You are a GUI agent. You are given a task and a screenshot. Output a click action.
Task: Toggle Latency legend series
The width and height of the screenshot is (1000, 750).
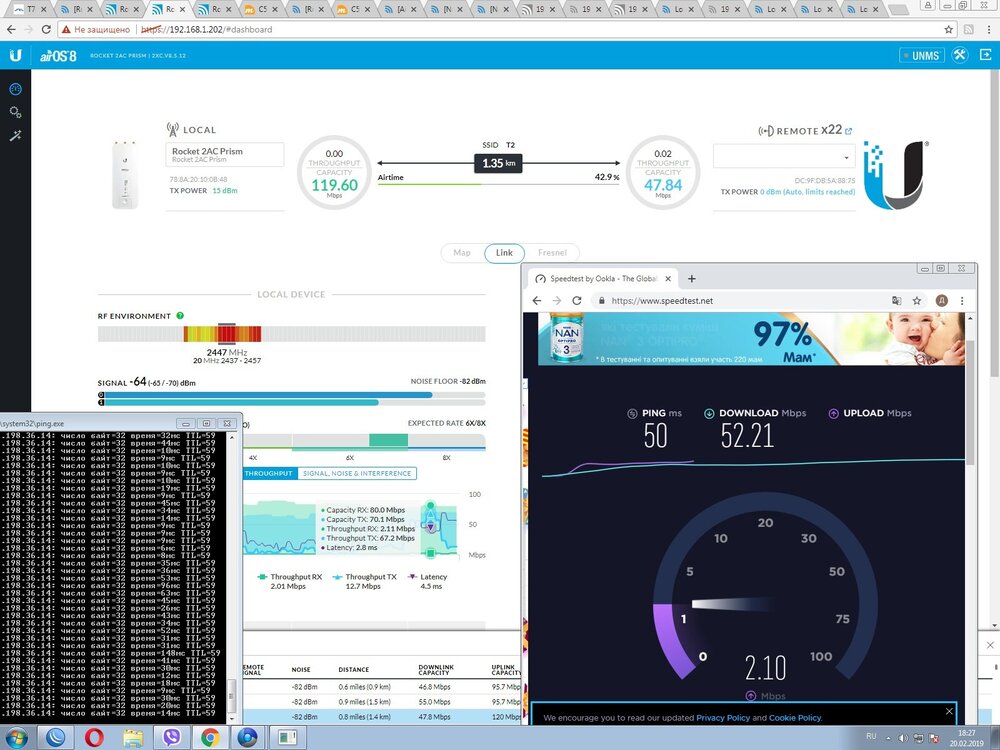point(431,577)
